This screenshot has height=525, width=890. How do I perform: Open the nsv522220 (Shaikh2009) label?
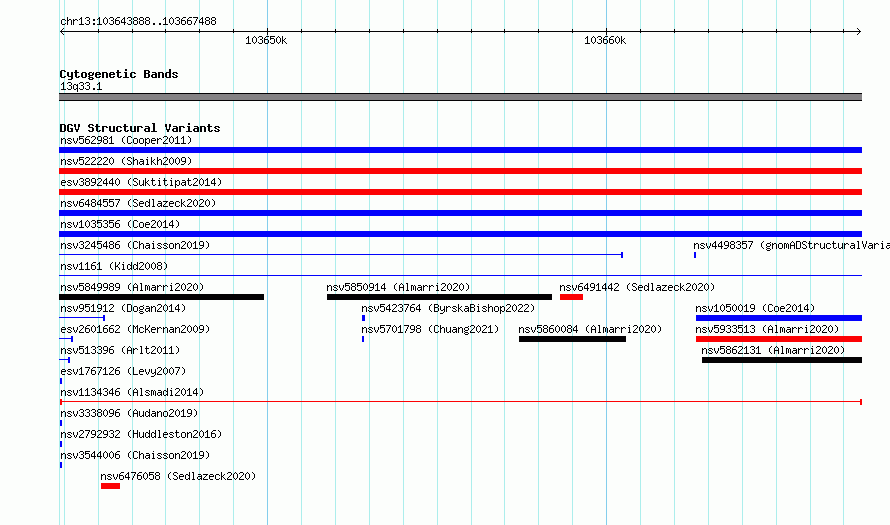pyautogui.click(x=126, y=161)
